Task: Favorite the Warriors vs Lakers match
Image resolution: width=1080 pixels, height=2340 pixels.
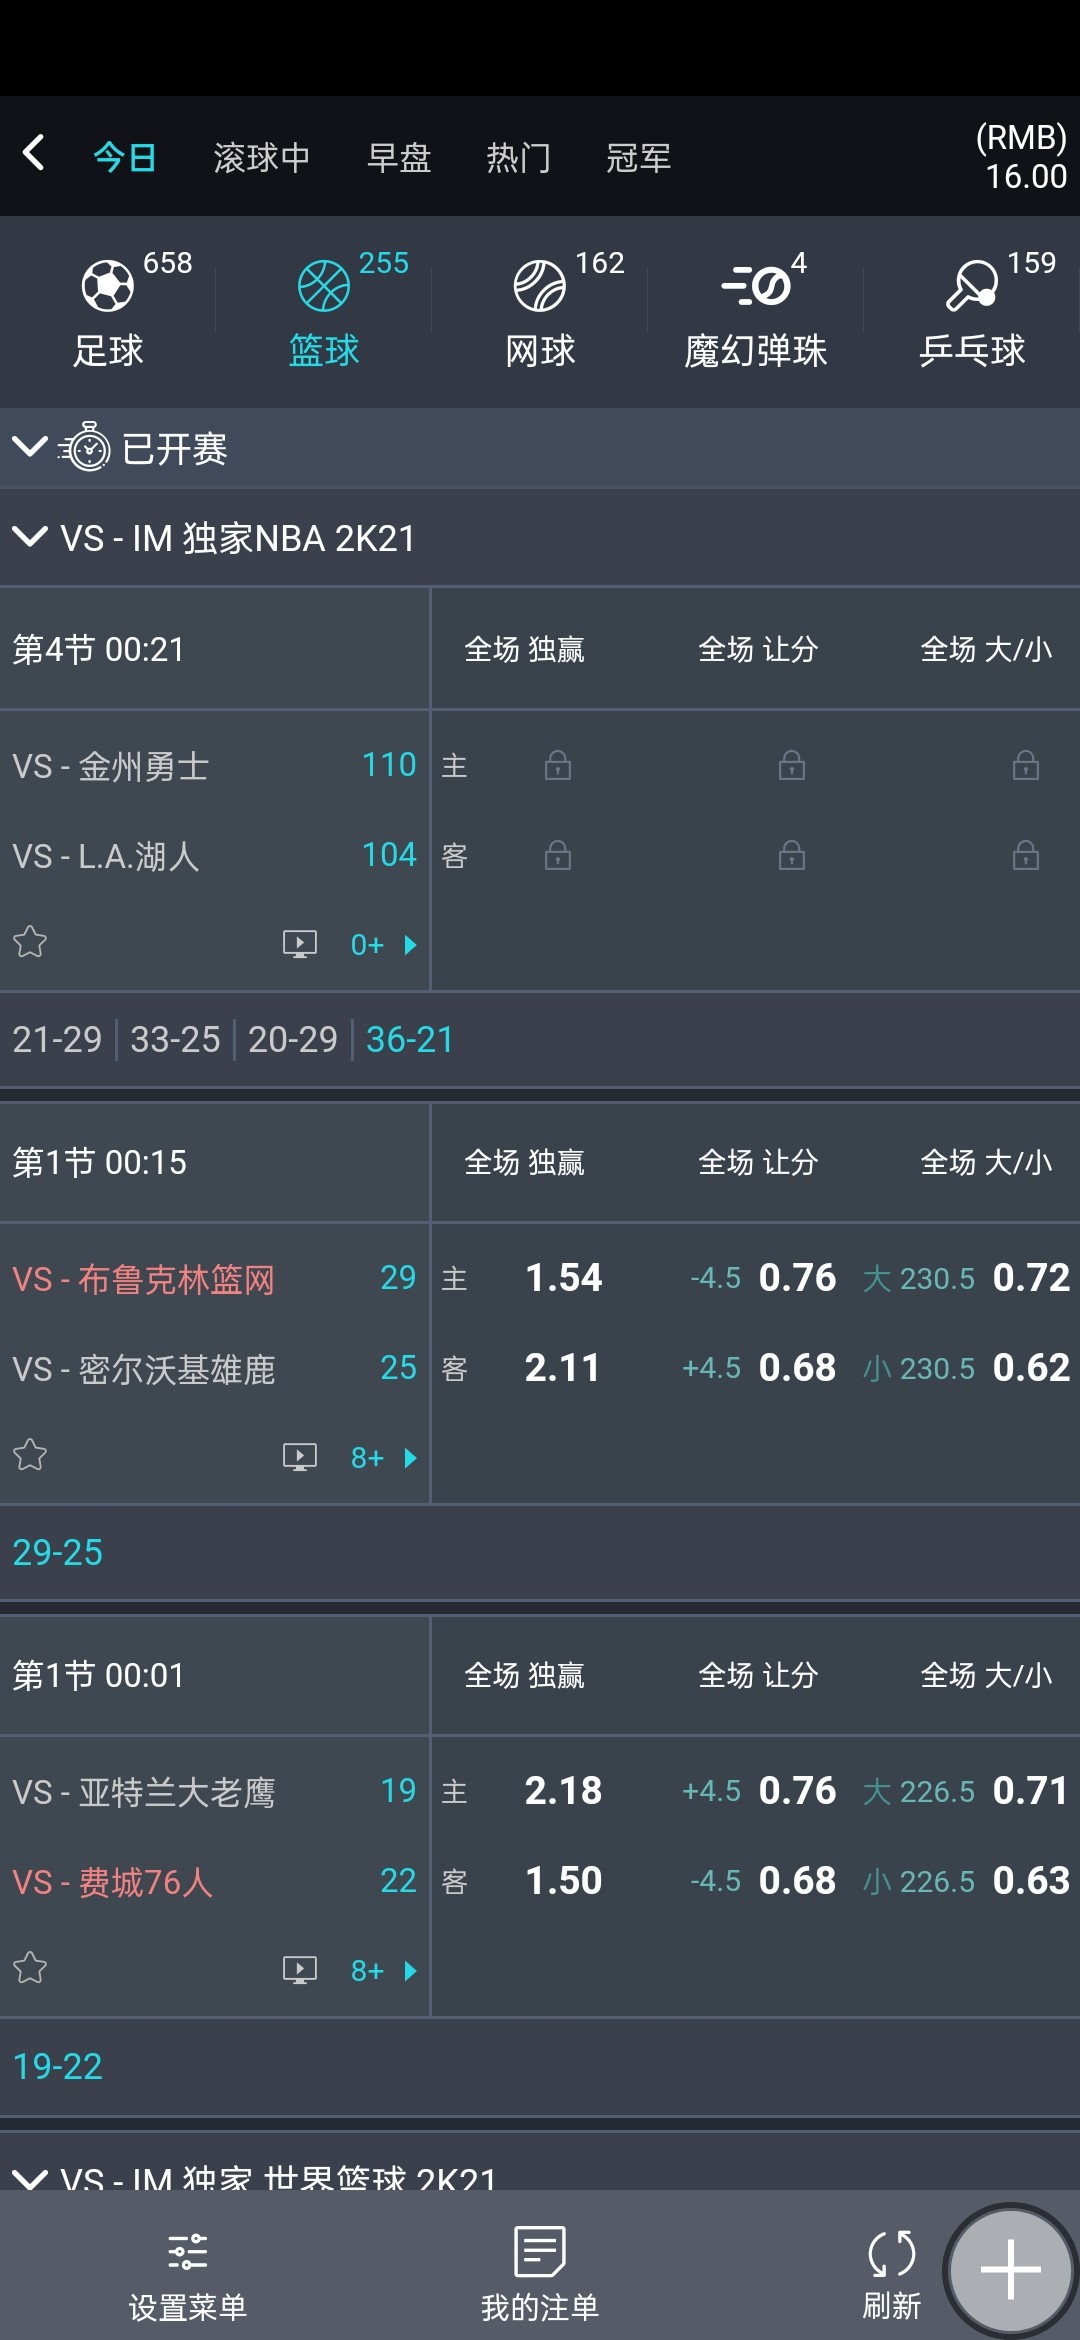Action: [x=30, y=942]
